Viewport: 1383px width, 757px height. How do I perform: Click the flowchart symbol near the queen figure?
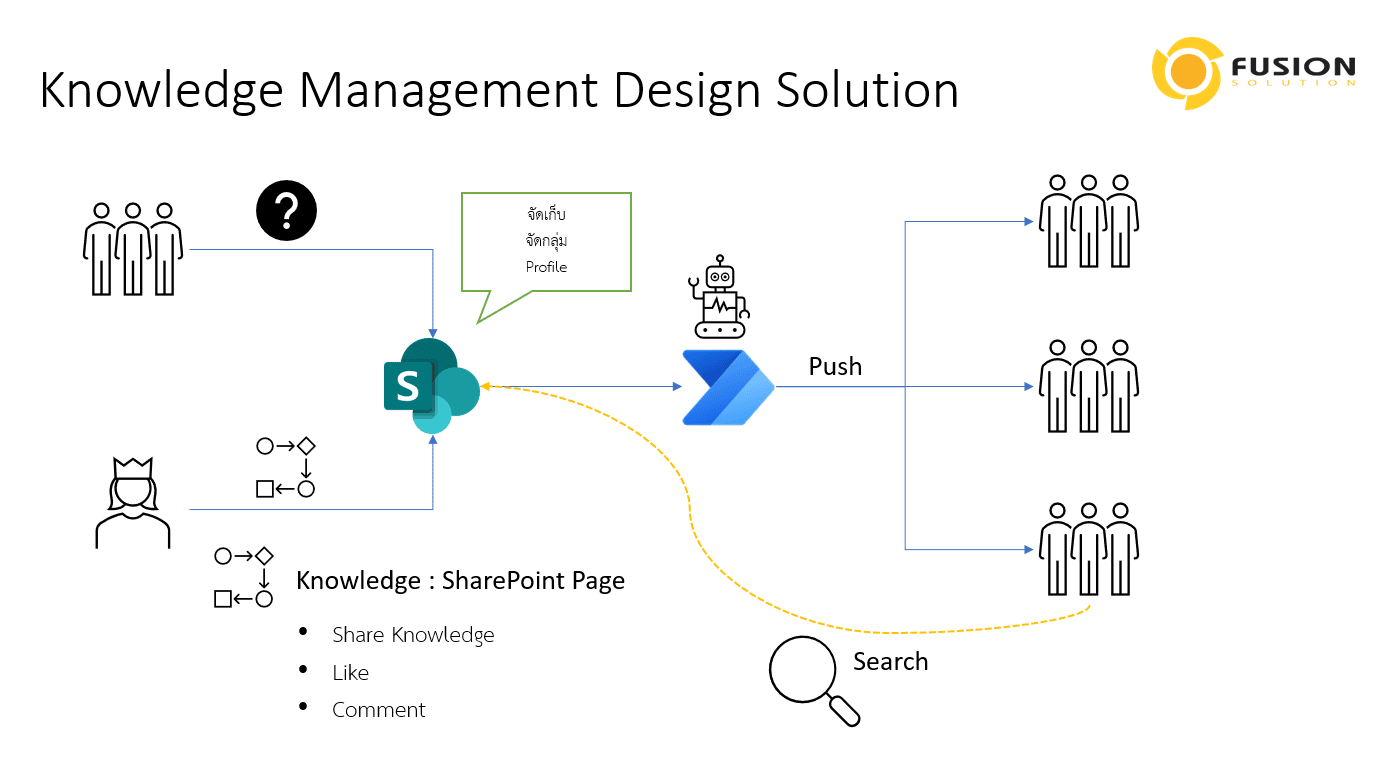(x=285, y=468)
